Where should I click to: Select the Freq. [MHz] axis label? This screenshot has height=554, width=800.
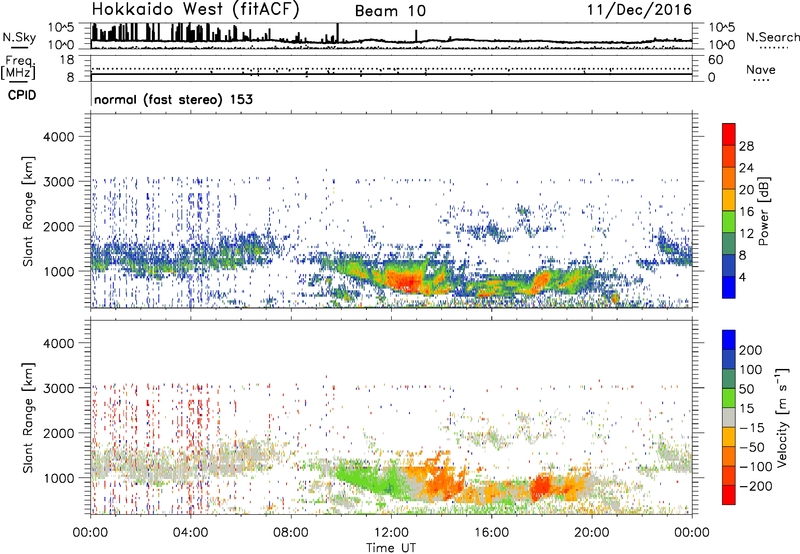tap(19, 67)
